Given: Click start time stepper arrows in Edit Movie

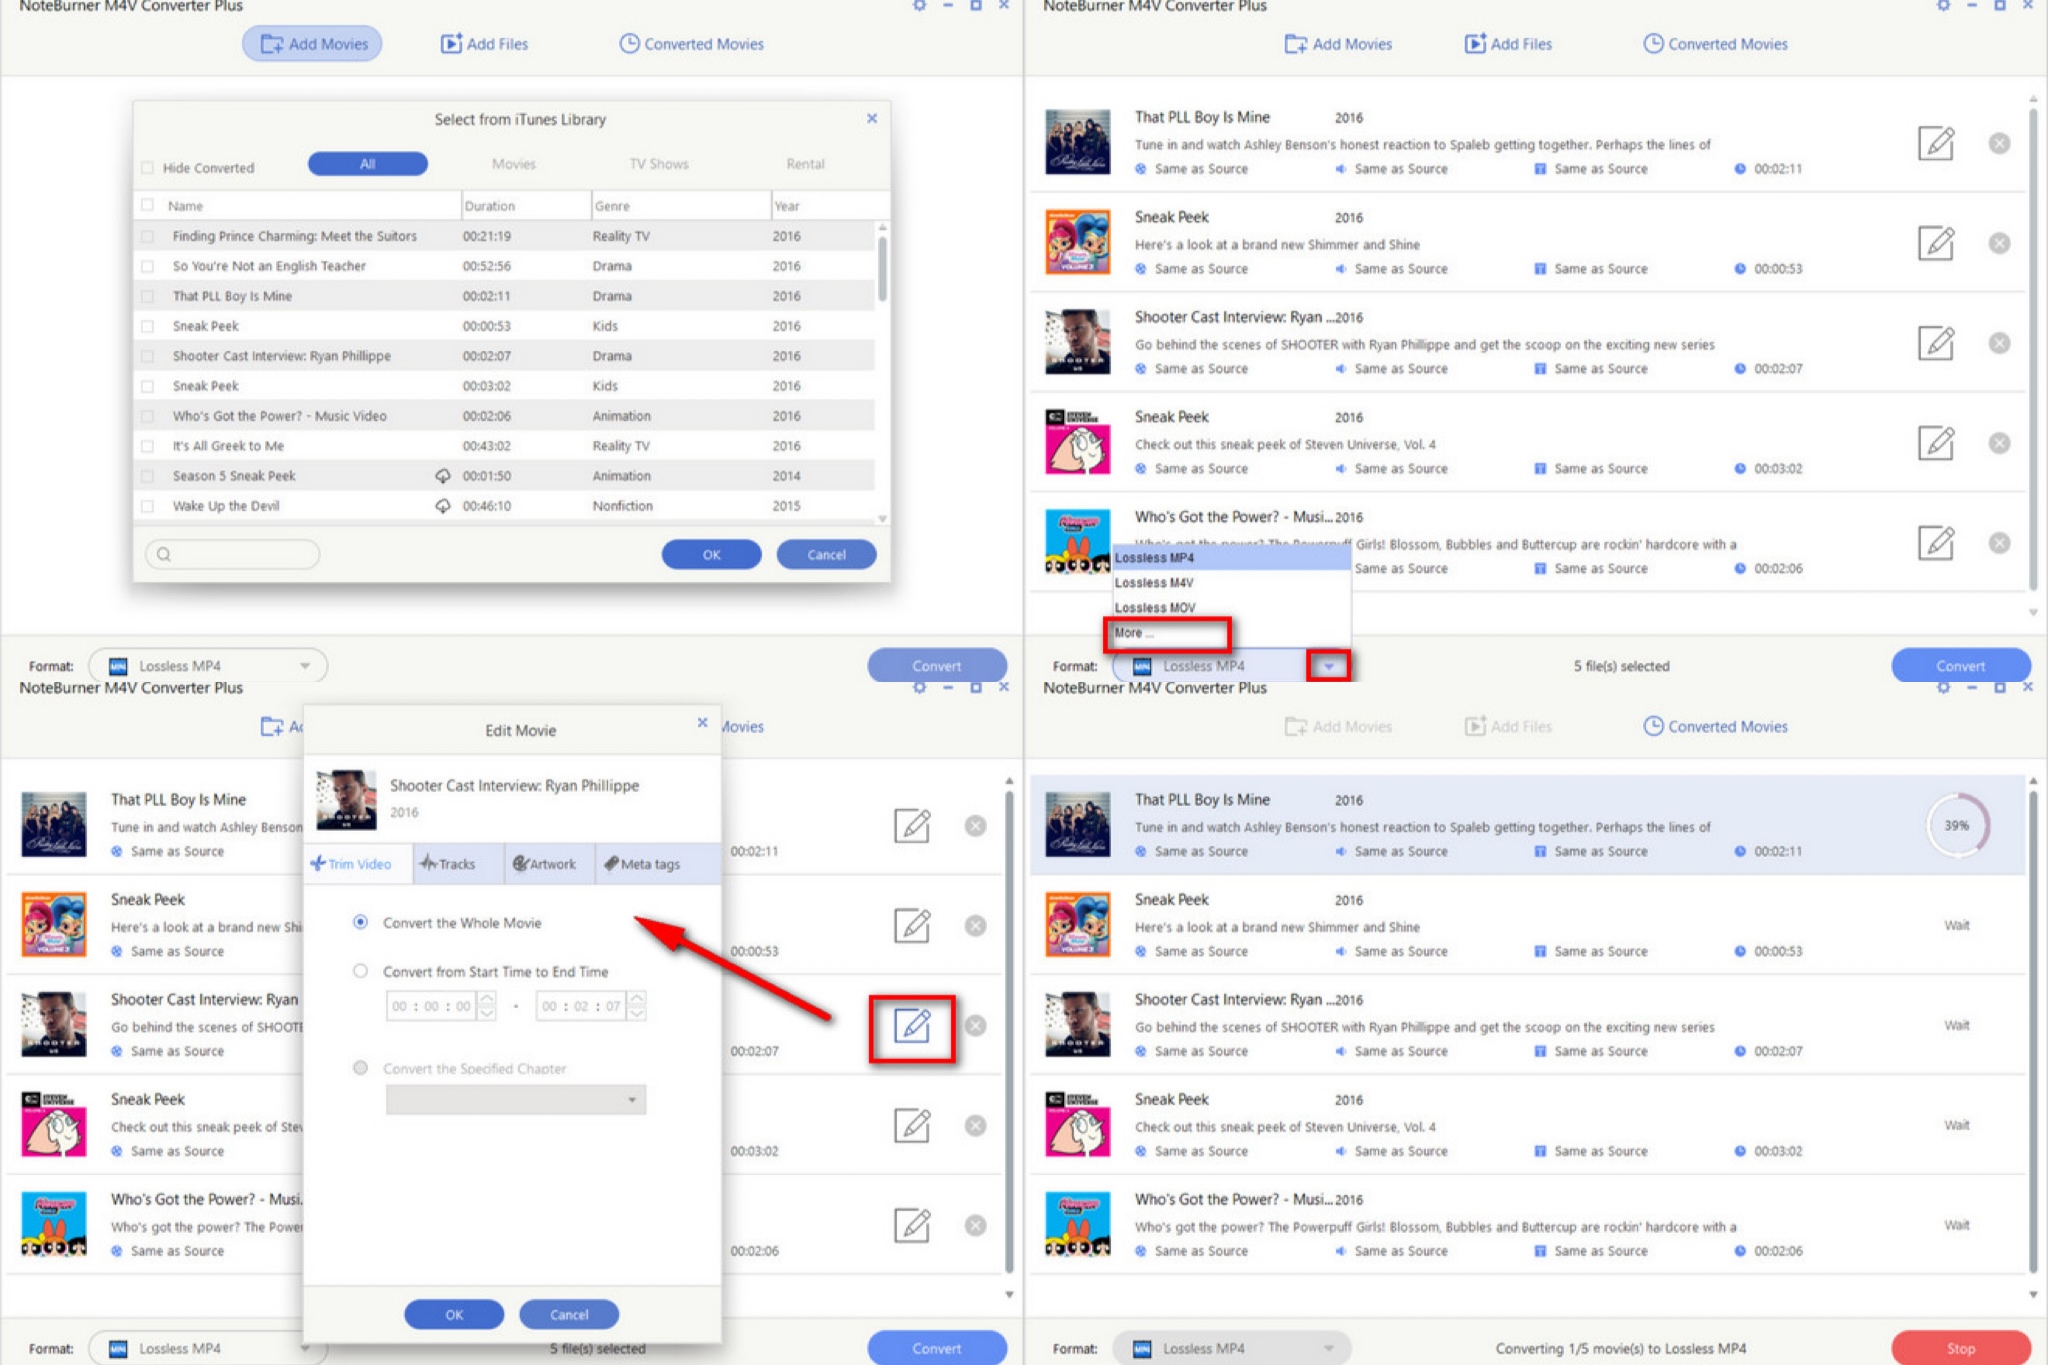Looking at the screenshot, I should (487, 1006).
